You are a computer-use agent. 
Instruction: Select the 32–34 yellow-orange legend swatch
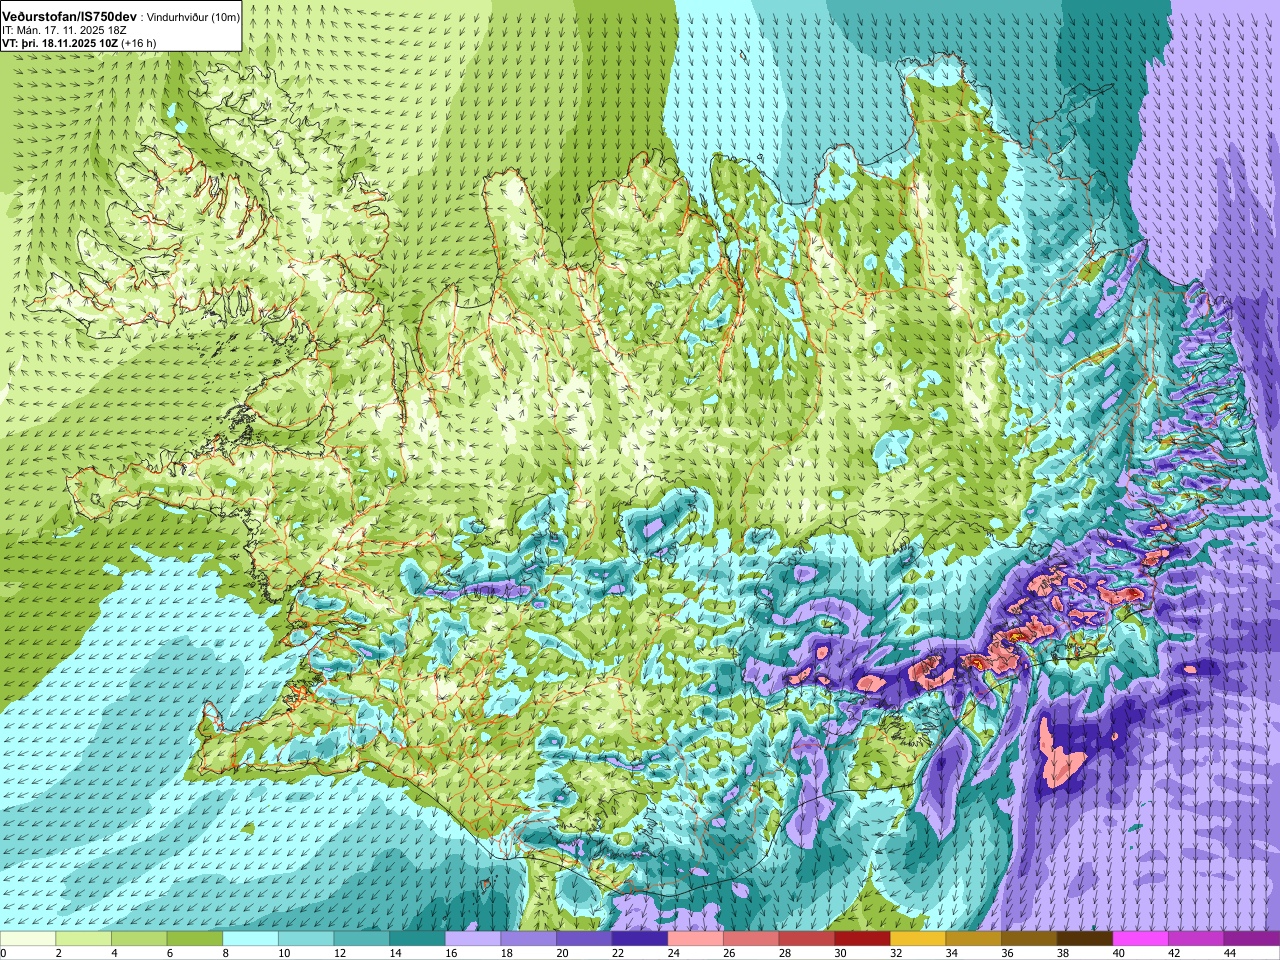(x=918, y=938)
